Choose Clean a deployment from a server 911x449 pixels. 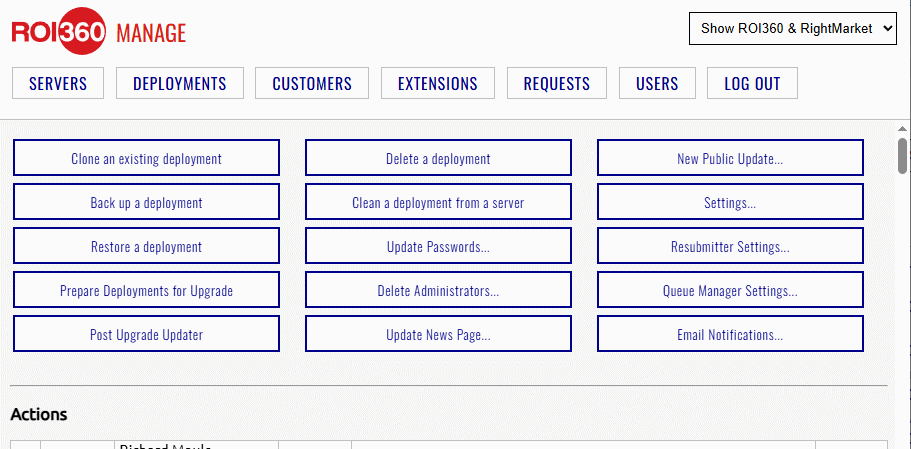438,202
